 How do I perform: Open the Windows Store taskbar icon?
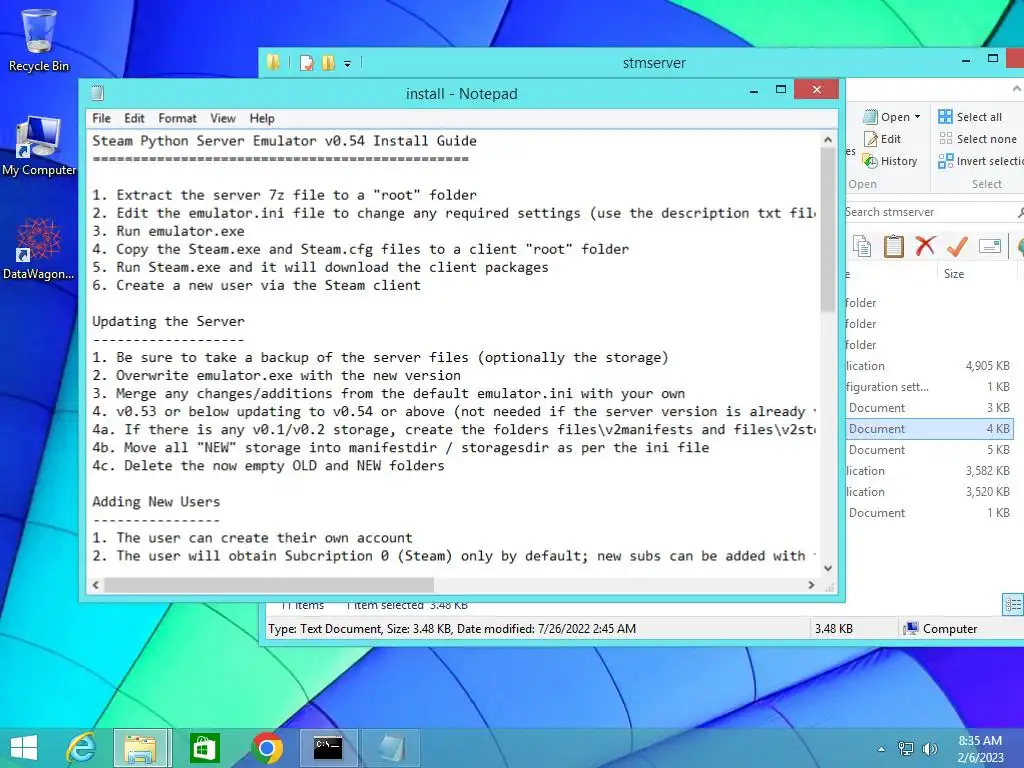pos(204,748)
